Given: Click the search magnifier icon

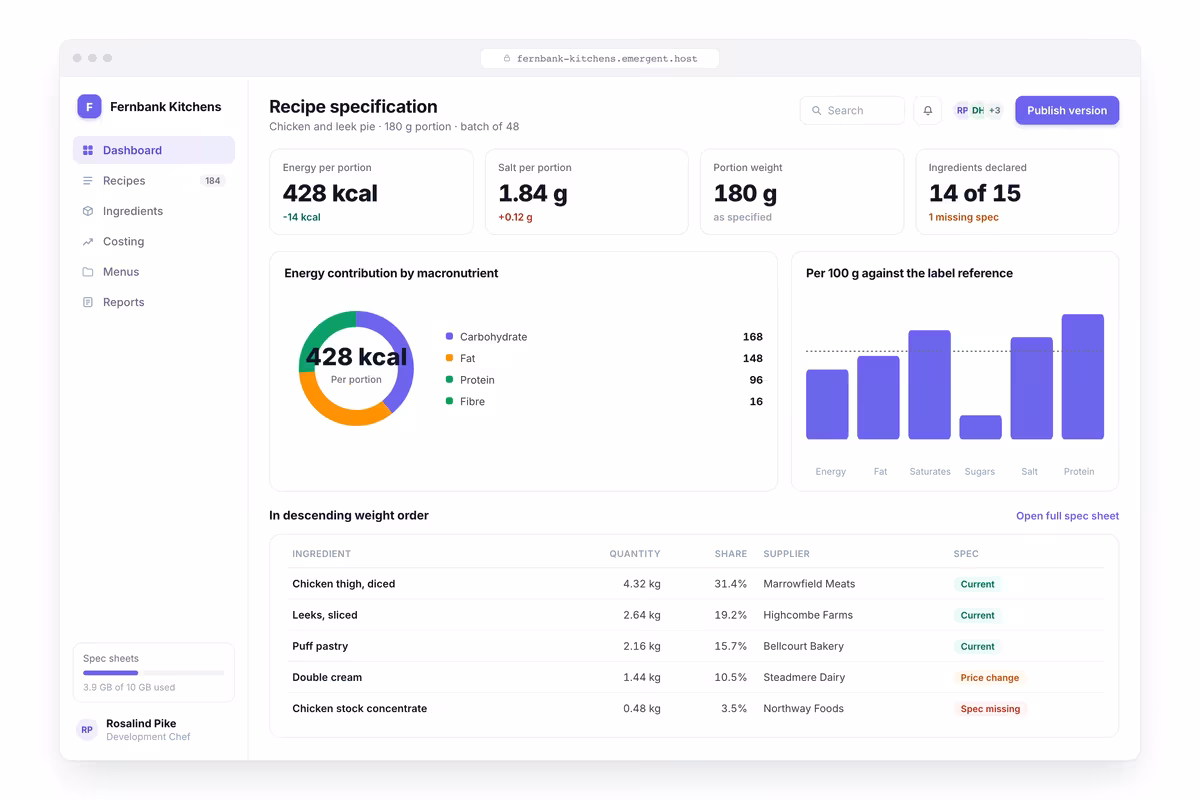Looking at the screenshot, I should pyautogui.click(x=817, y=111).
